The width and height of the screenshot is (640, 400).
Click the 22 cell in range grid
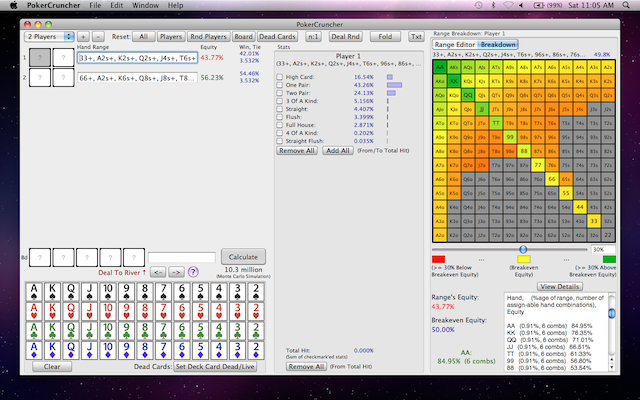[x=608, y=235]
